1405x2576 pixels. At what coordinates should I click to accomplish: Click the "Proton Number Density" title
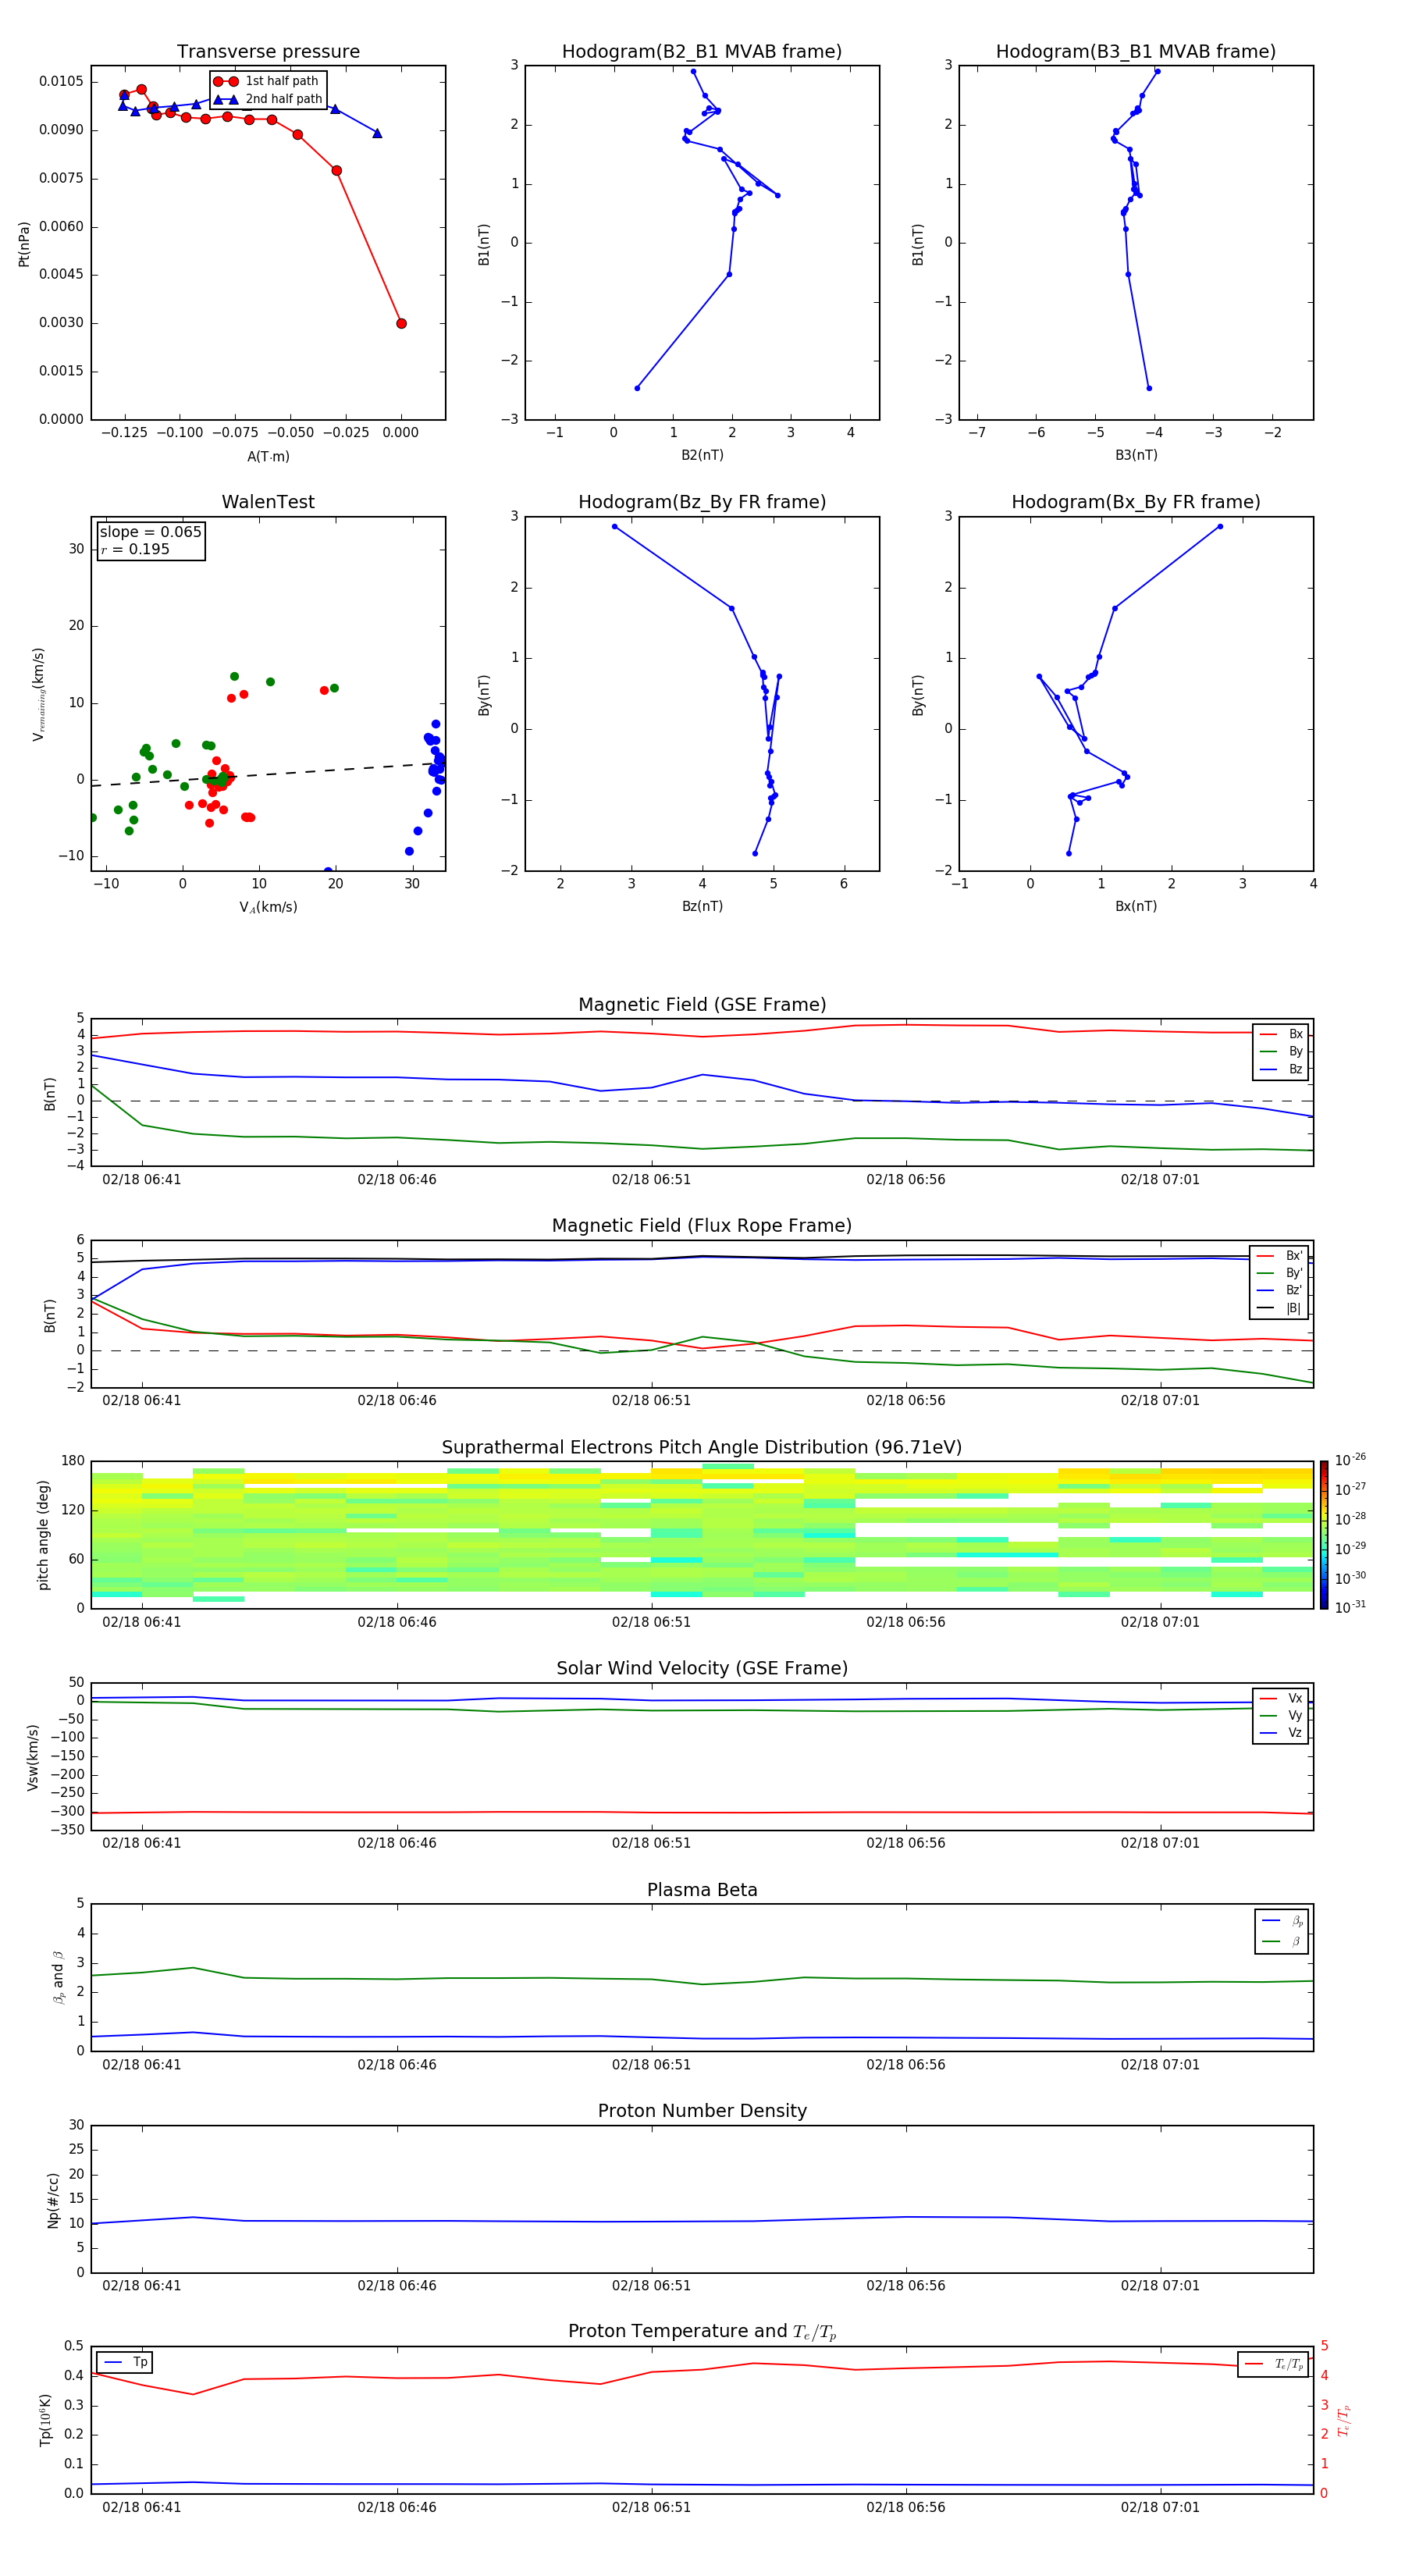pos(702,2111)
